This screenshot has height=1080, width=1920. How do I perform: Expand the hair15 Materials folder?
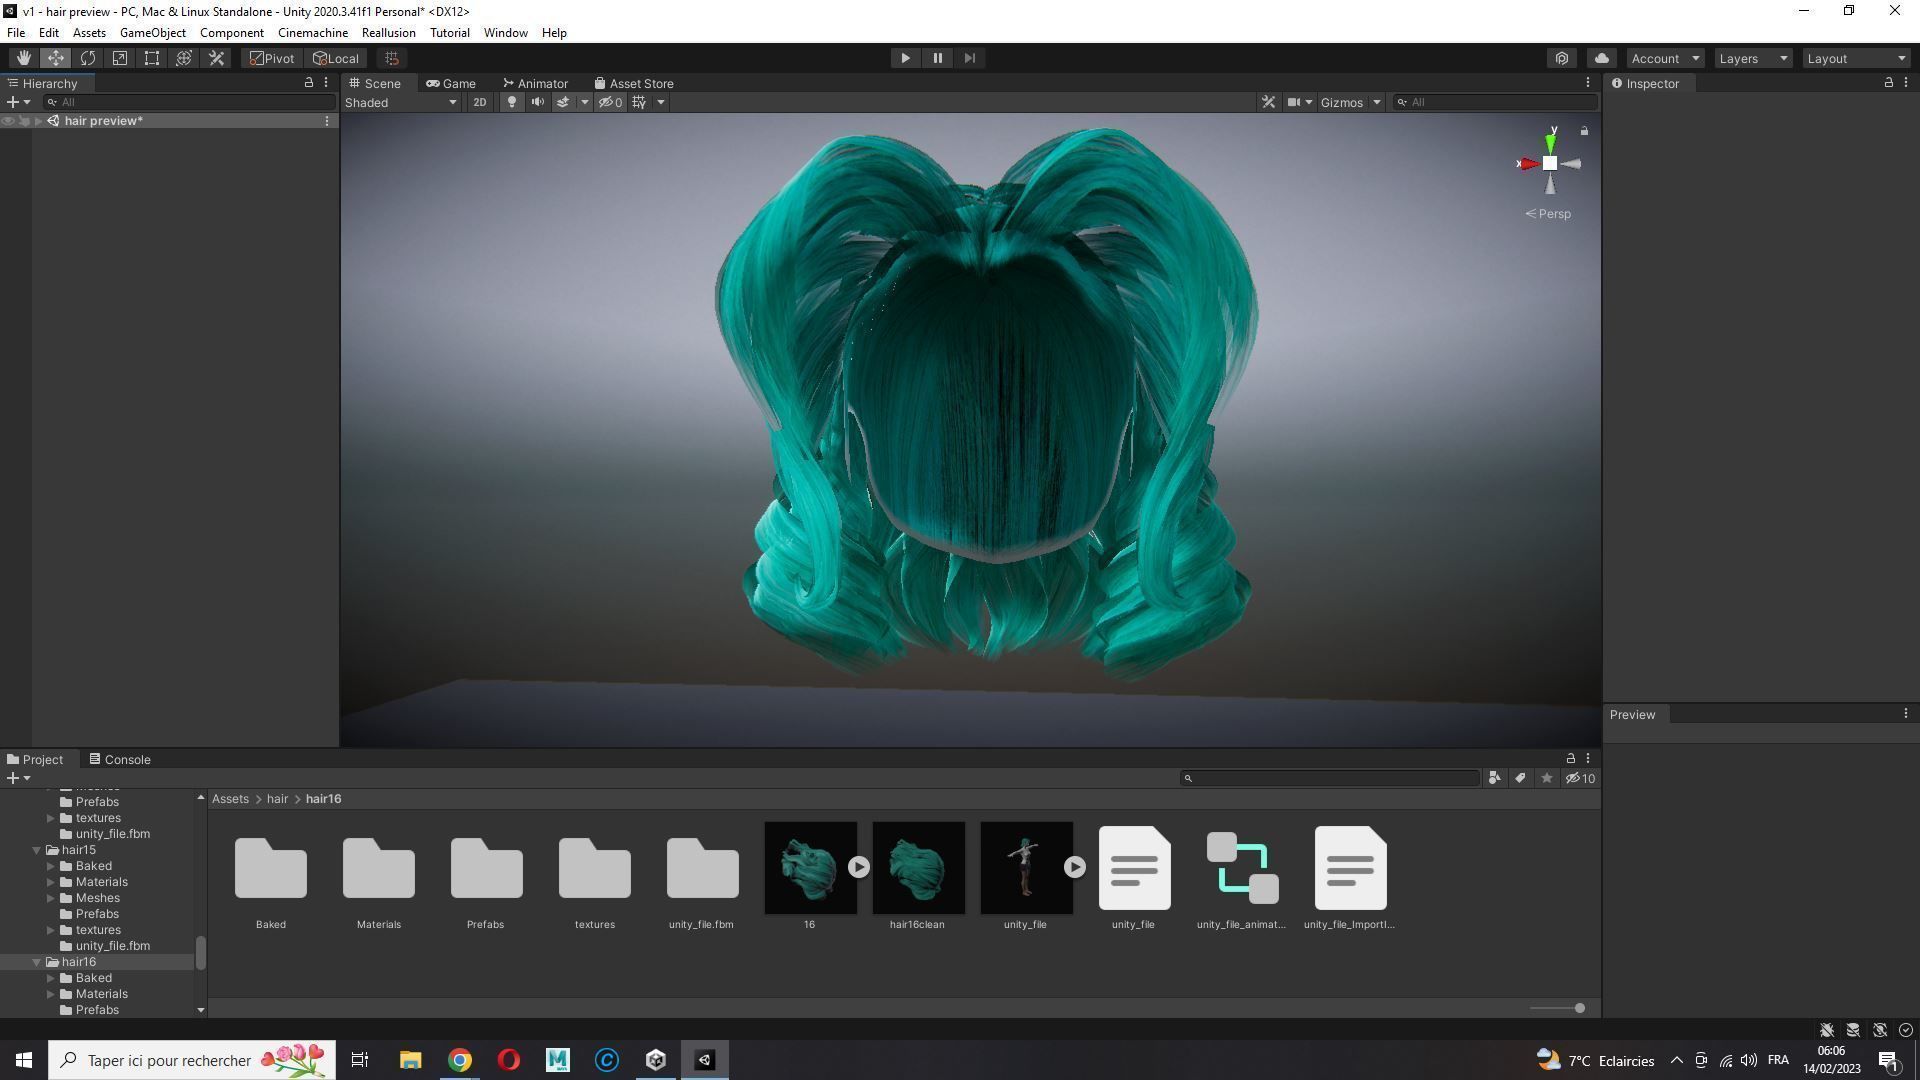(51, 882)
